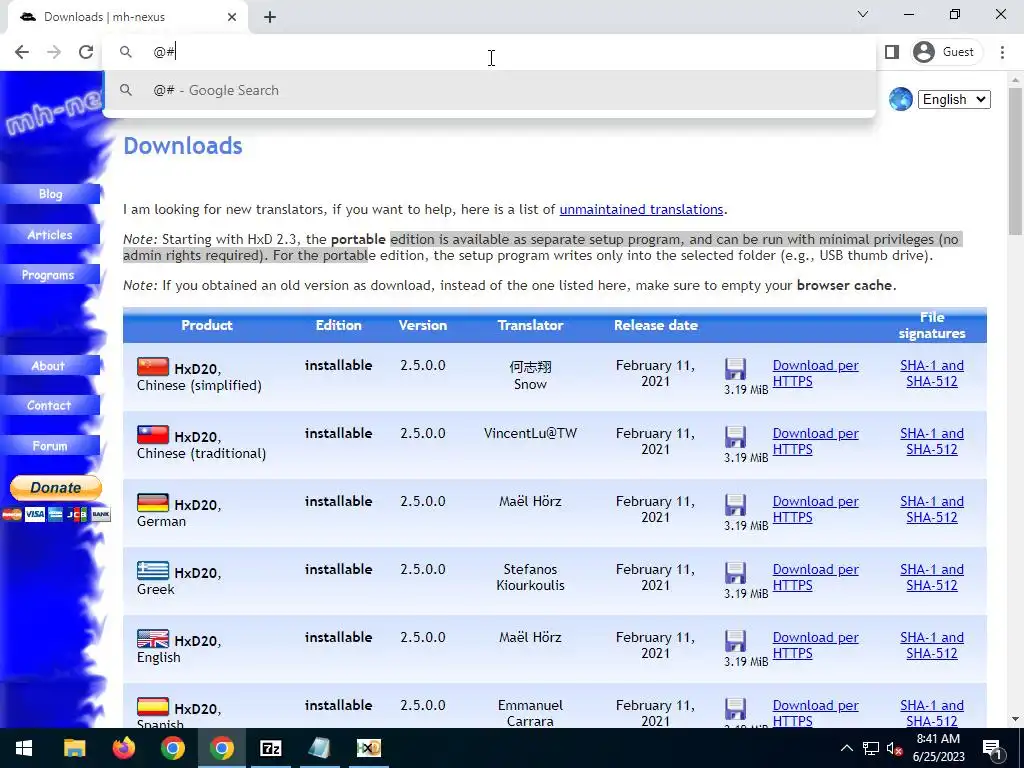Click the page vertical scrollbar thumb
The height and width of the screenshot is (768, 1024).
[1015, 161]
